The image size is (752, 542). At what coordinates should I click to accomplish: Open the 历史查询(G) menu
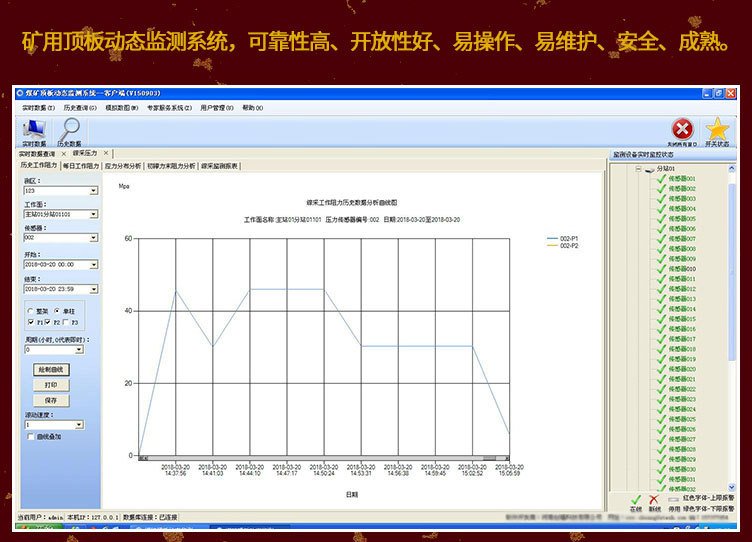[80, 108]
